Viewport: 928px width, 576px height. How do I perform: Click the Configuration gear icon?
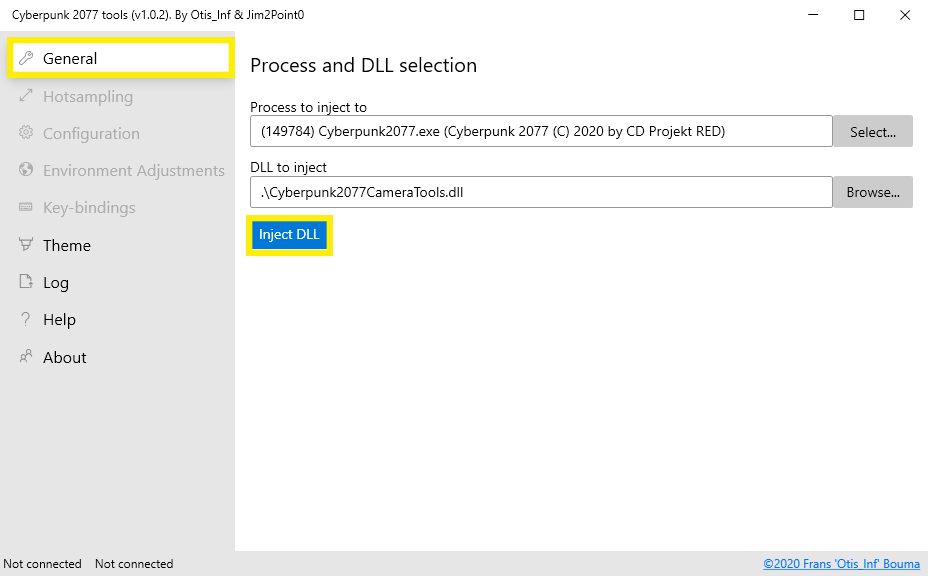(x=26, y=134)
